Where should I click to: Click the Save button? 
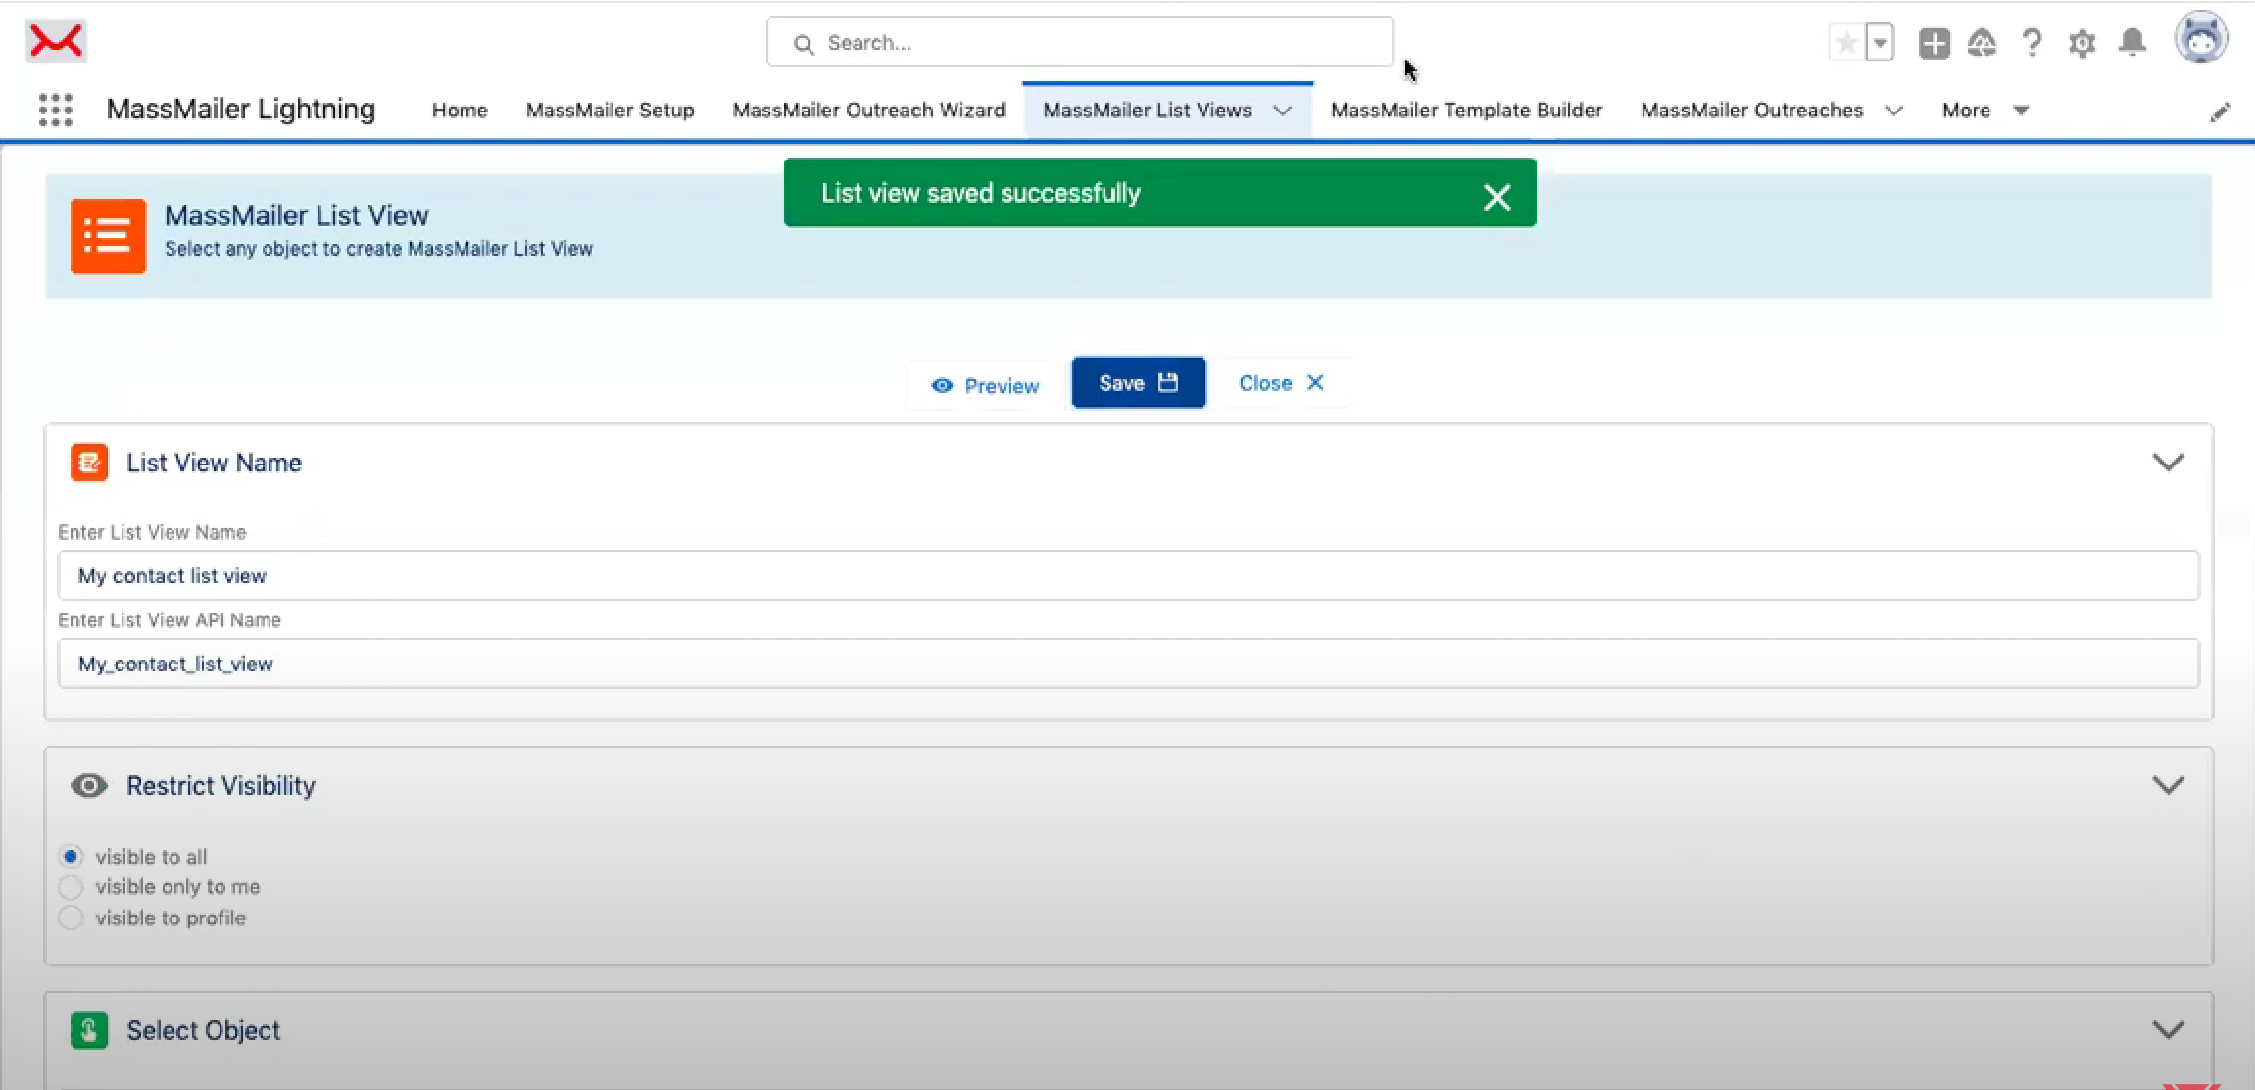1138,383
